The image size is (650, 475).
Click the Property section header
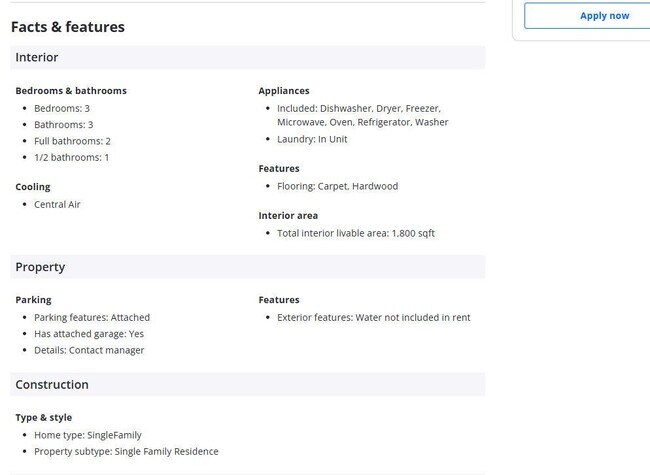pyautogui.click(x=248, y=267)
